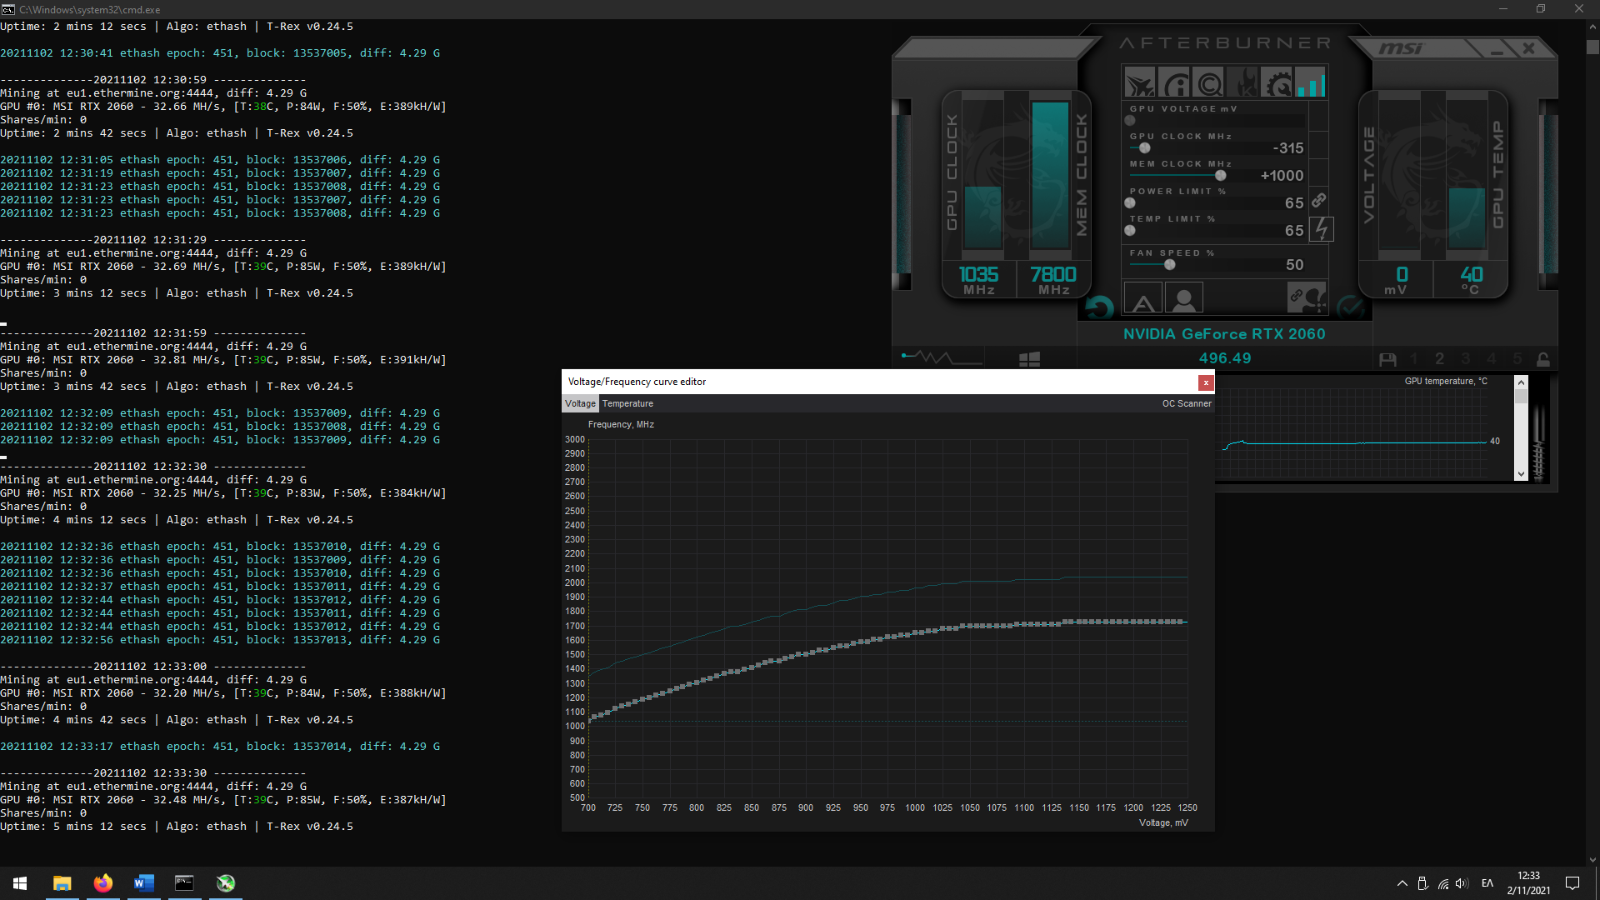The height and width of the screenshot is (900, 1600).
Task: Toggle user-defined fan control person icon
Action: pyautogui.click(x=1184, y=298)
